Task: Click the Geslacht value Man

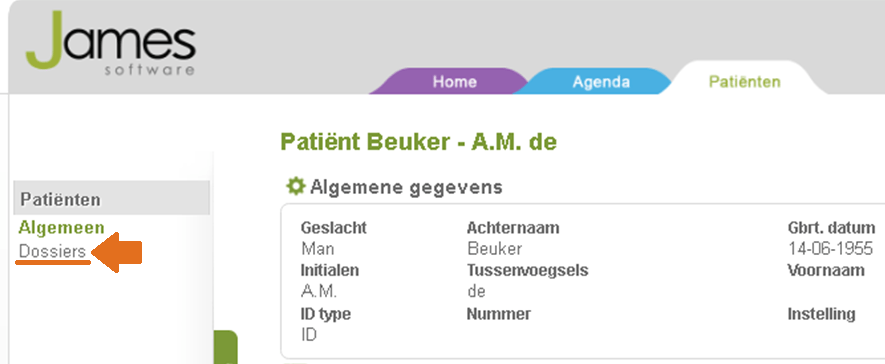Action: (x=317, y=249)
